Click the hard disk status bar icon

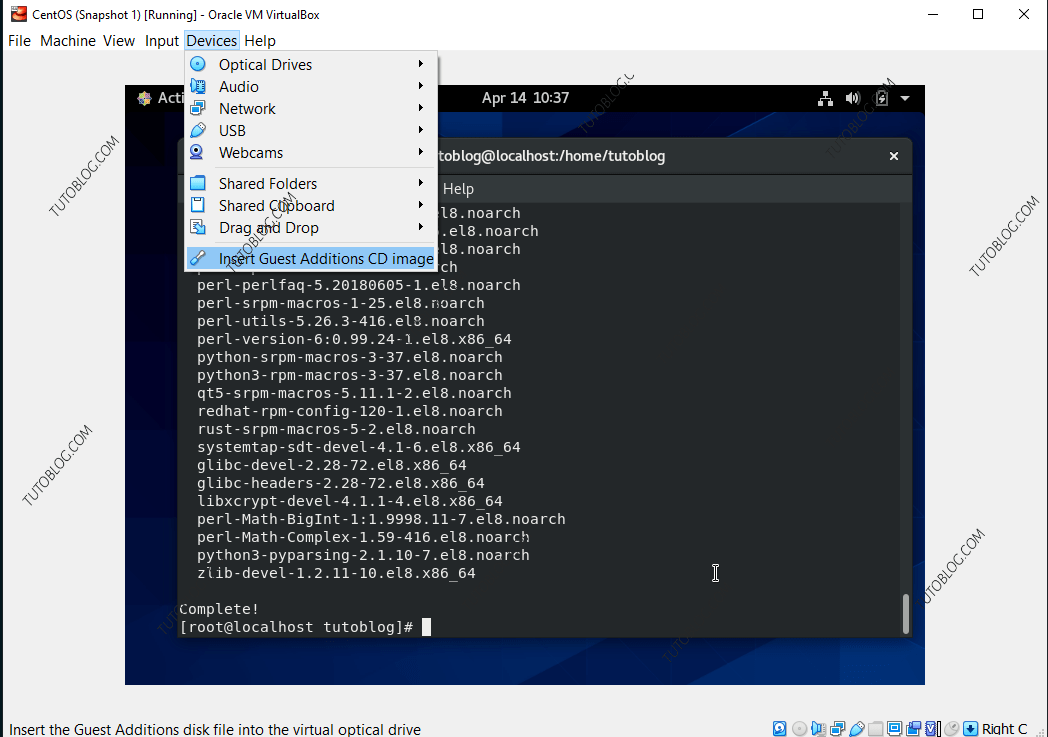click(780, 729)
